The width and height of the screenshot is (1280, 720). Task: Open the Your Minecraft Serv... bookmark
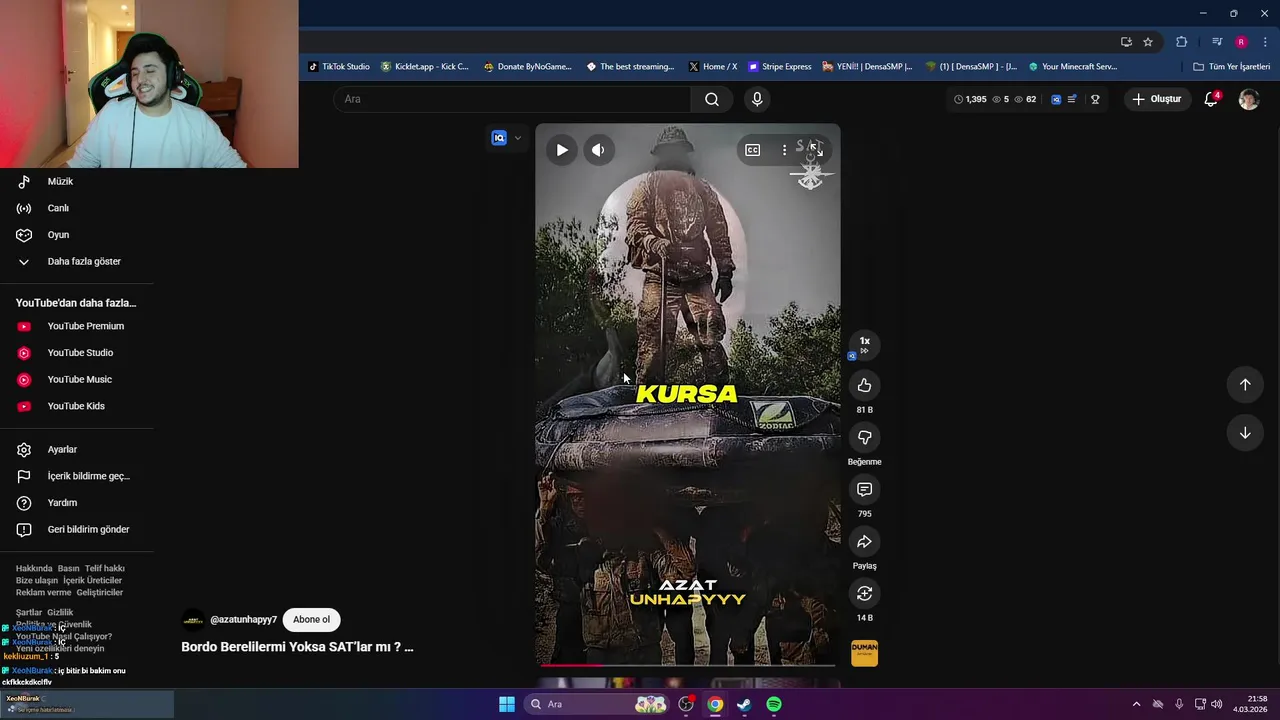pyautogui.click(x=1073, y=67)
